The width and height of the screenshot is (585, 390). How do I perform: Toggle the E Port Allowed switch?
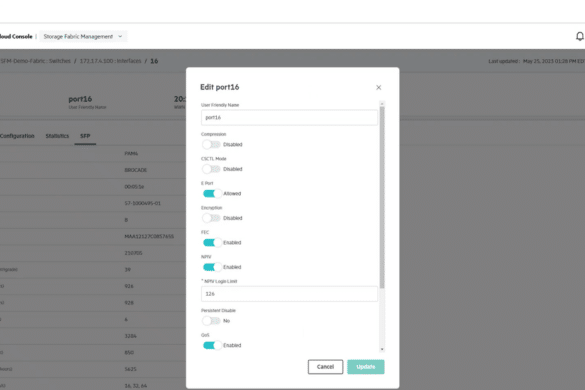212,193
